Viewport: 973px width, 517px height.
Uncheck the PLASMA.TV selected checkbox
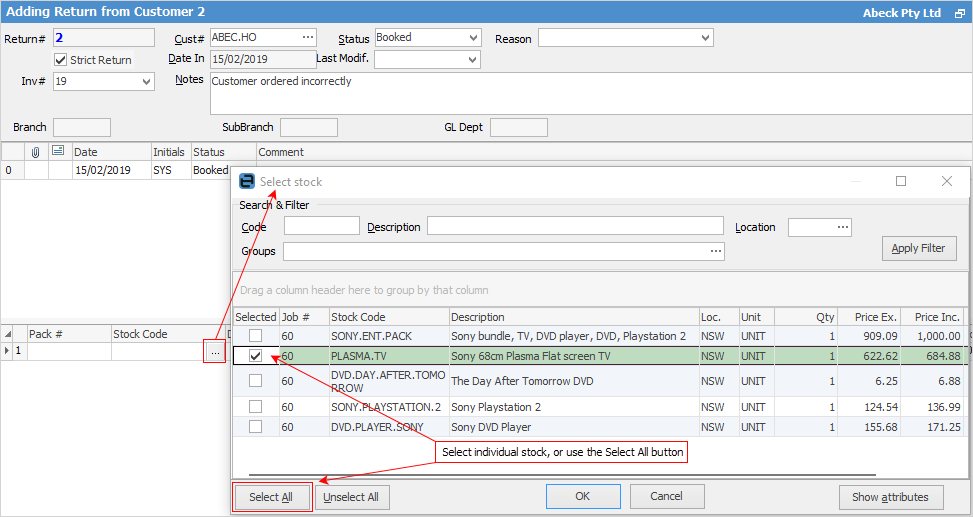tap(256, 356)
